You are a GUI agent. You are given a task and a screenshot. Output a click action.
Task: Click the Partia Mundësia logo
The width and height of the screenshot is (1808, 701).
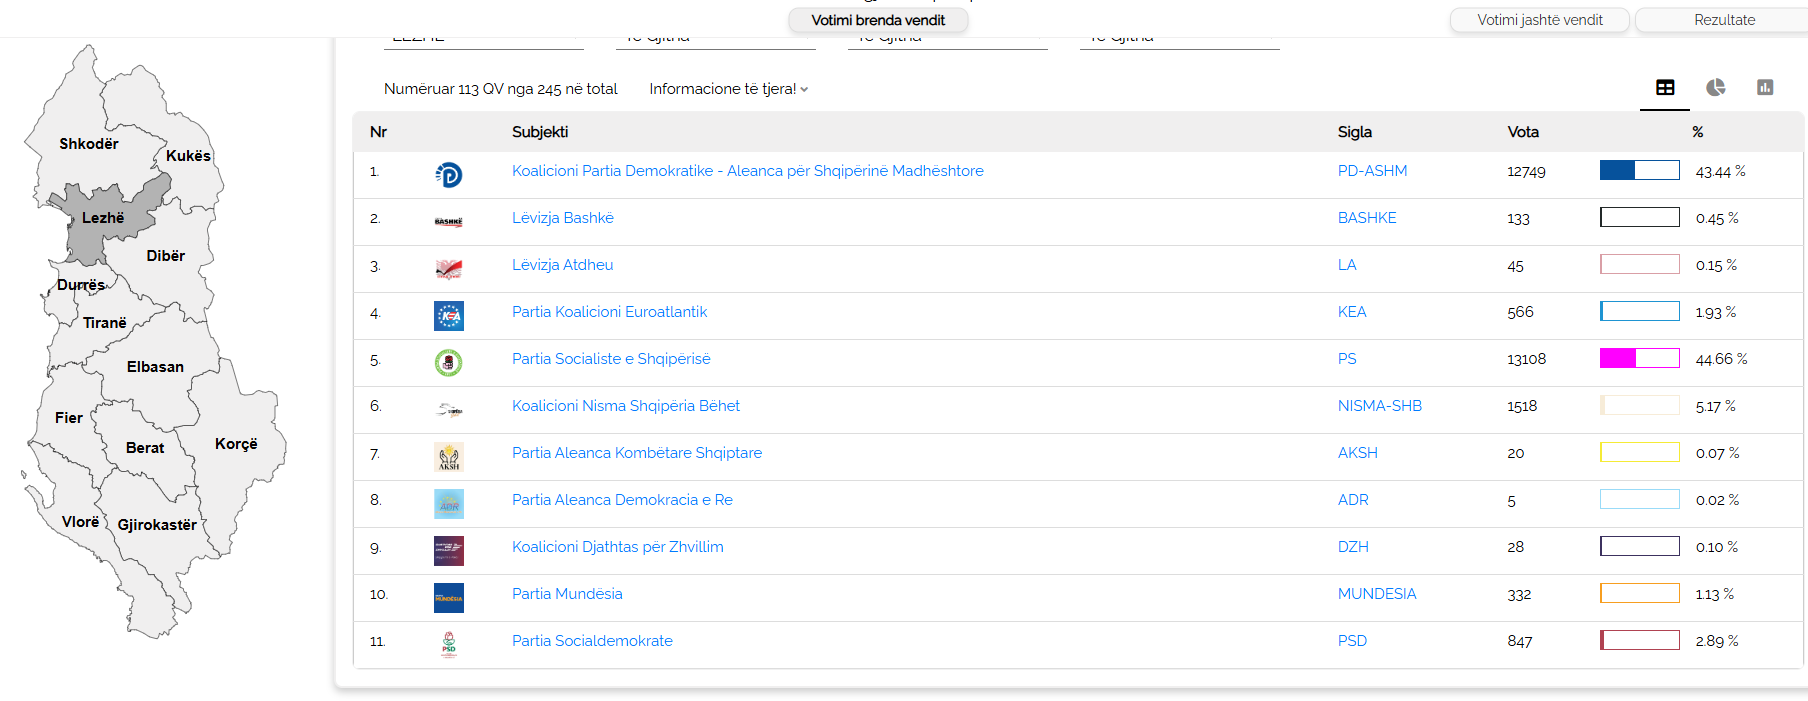[x=449, y=598]
